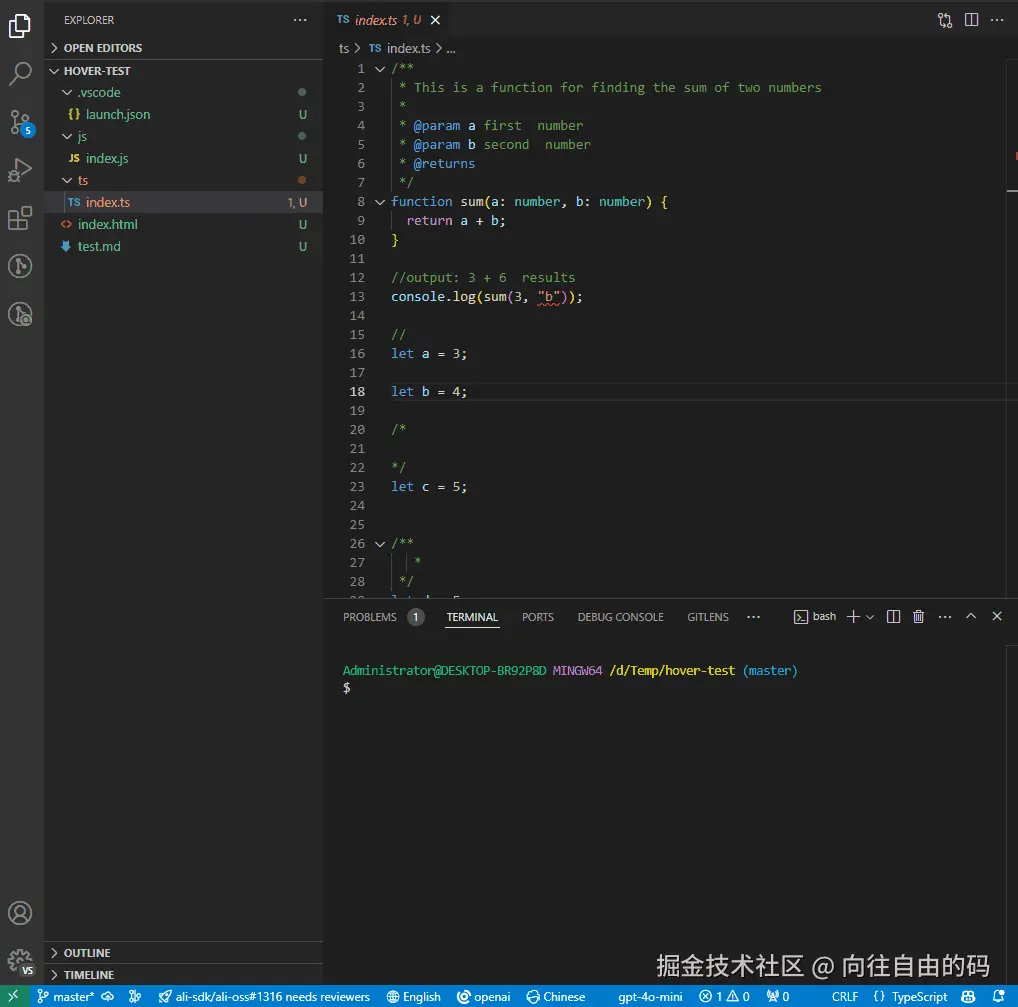This screenshot has width=1018, height=1007.
Task: Open the Accounts icon in activity bar
Action: click(20, 913)
